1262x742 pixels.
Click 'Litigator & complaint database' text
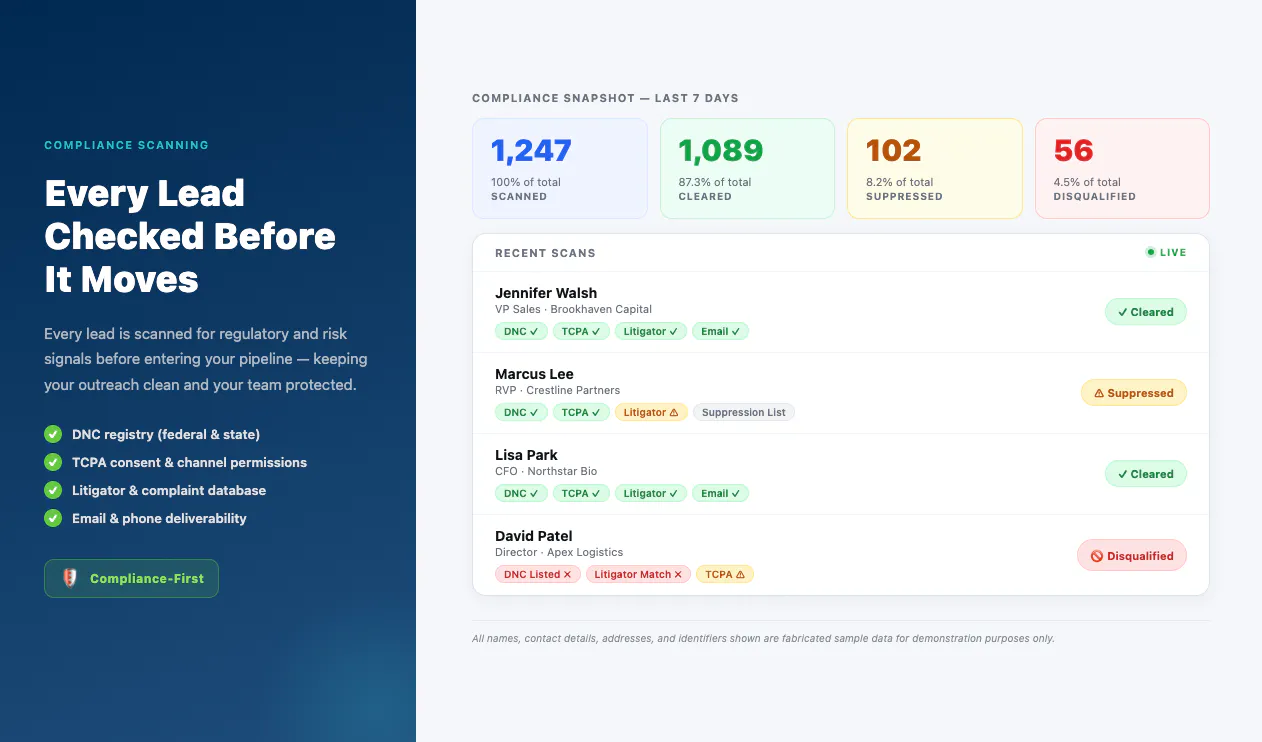point(169,490)
